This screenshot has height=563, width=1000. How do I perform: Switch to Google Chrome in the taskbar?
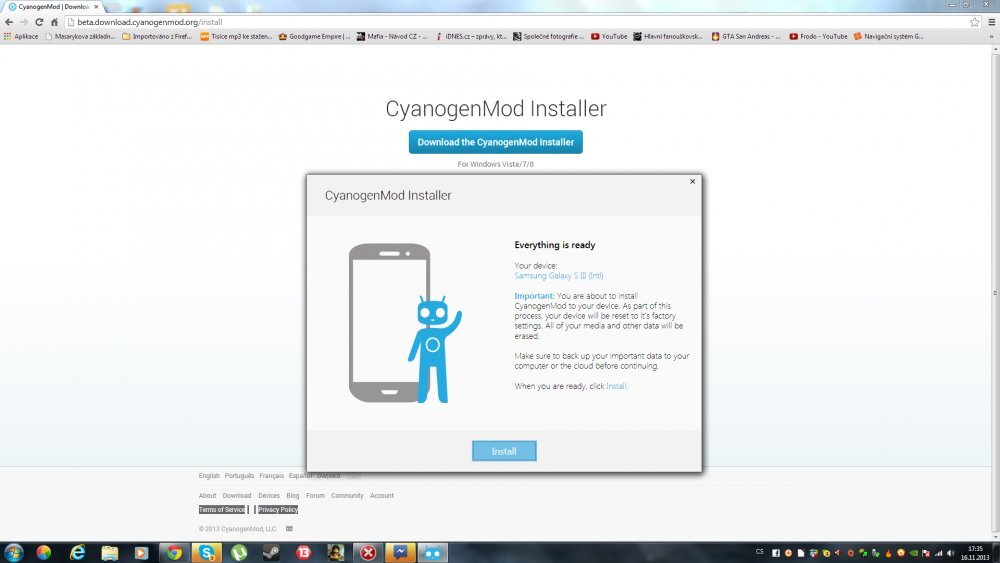[x=173, y=552]
